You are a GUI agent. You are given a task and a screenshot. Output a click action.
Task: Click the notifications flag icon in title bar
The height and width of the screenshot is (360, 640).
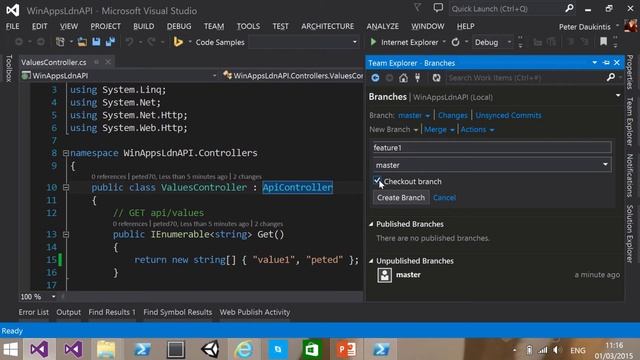point(417,7)
